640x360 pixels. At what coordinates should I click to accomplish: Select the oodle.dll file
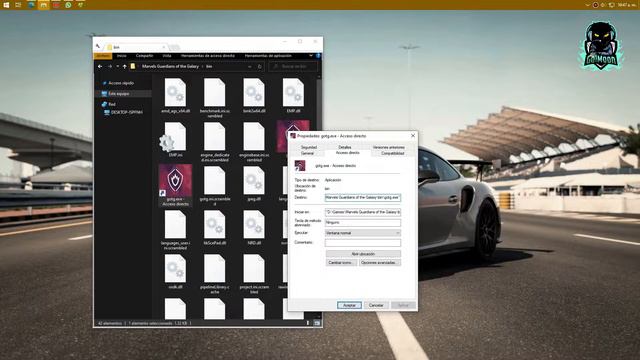pos(175,272)
